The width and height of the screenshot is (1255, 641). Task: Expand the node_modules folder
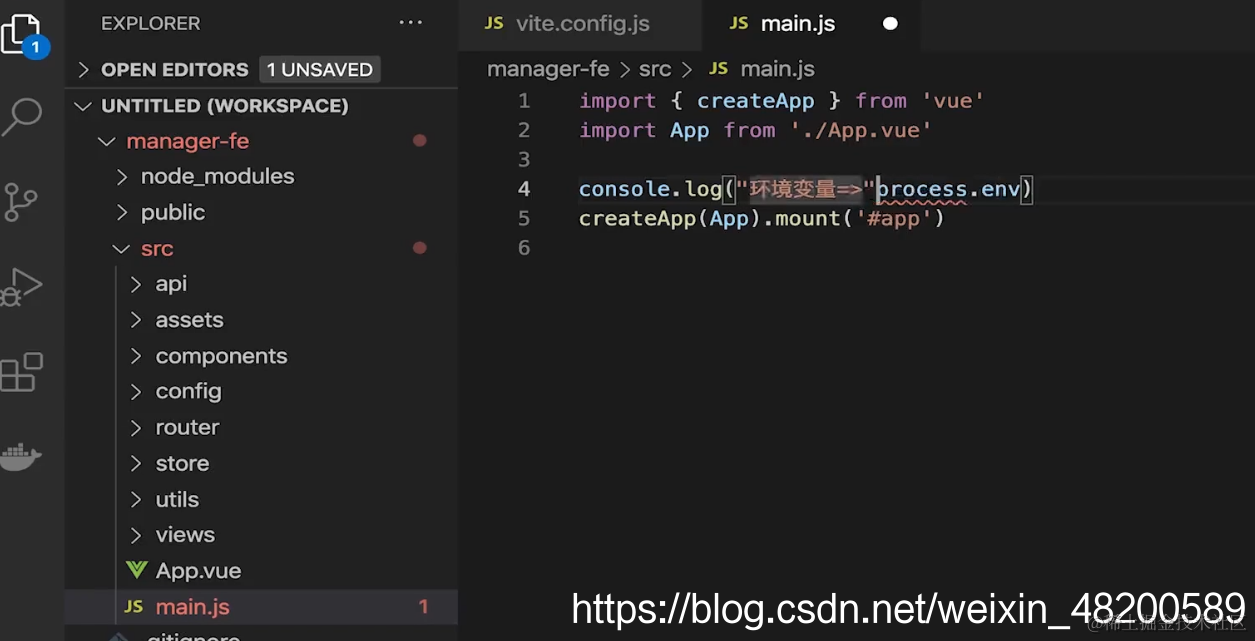click(x=262, y=177)
